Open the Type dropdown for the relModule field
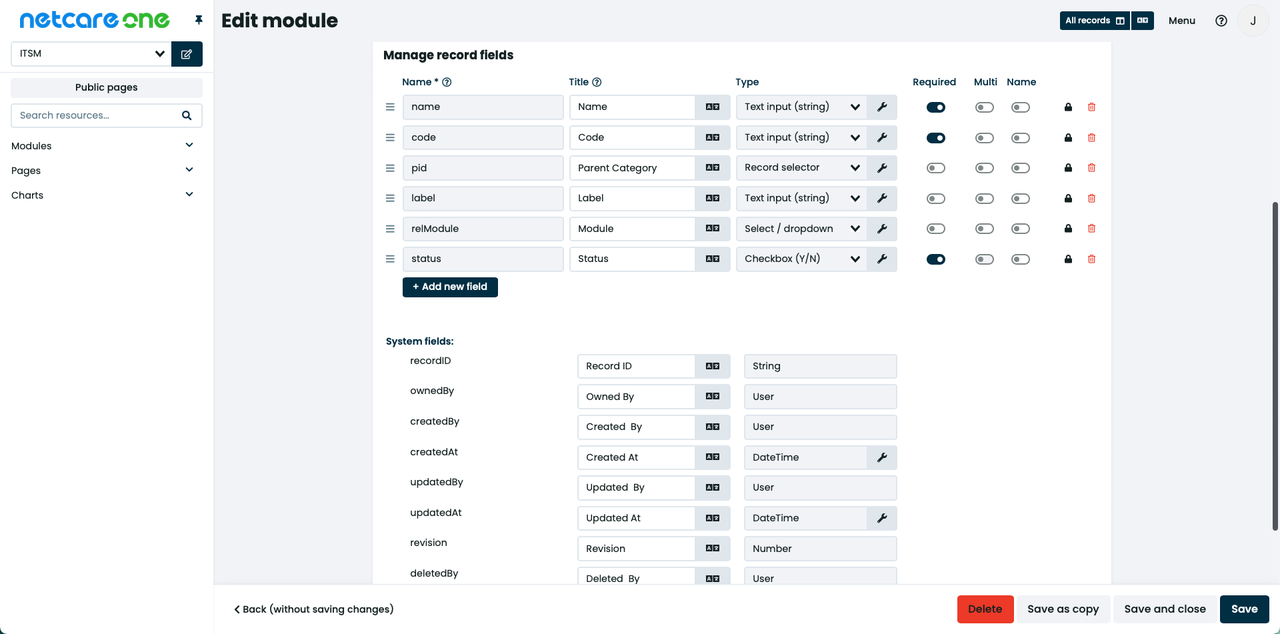This screenshot has height=634, width=1280. [802, 229]
